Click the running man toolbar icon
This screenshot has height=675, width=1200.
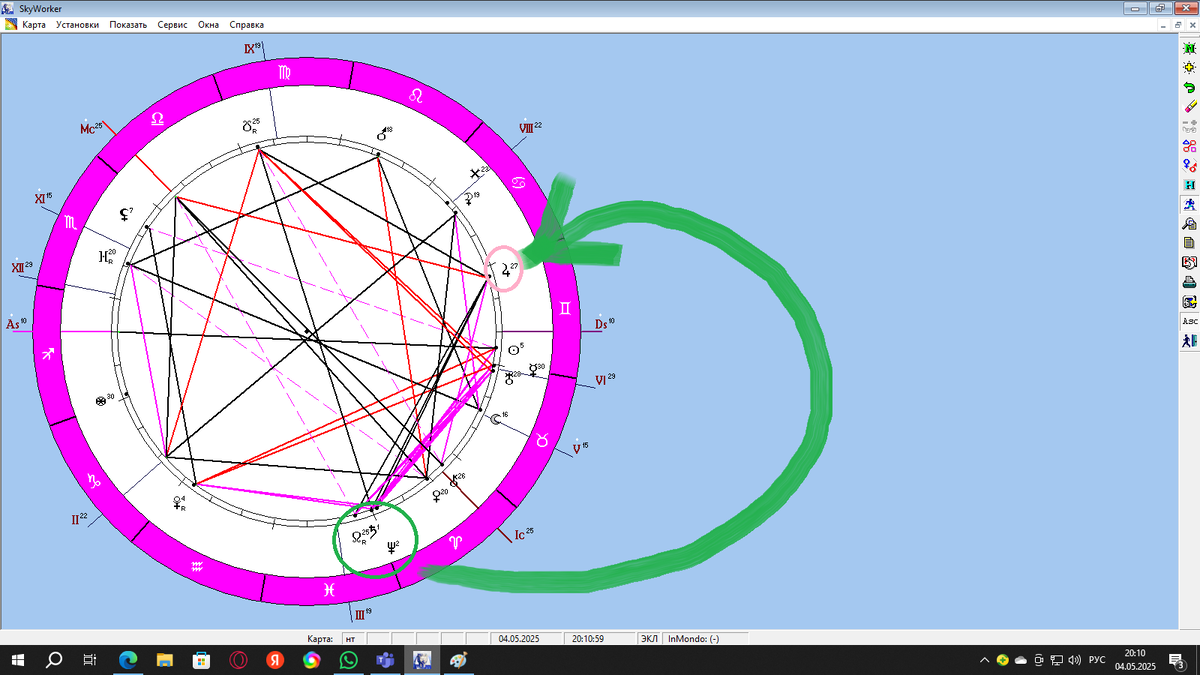click(x=1190, y=204)
